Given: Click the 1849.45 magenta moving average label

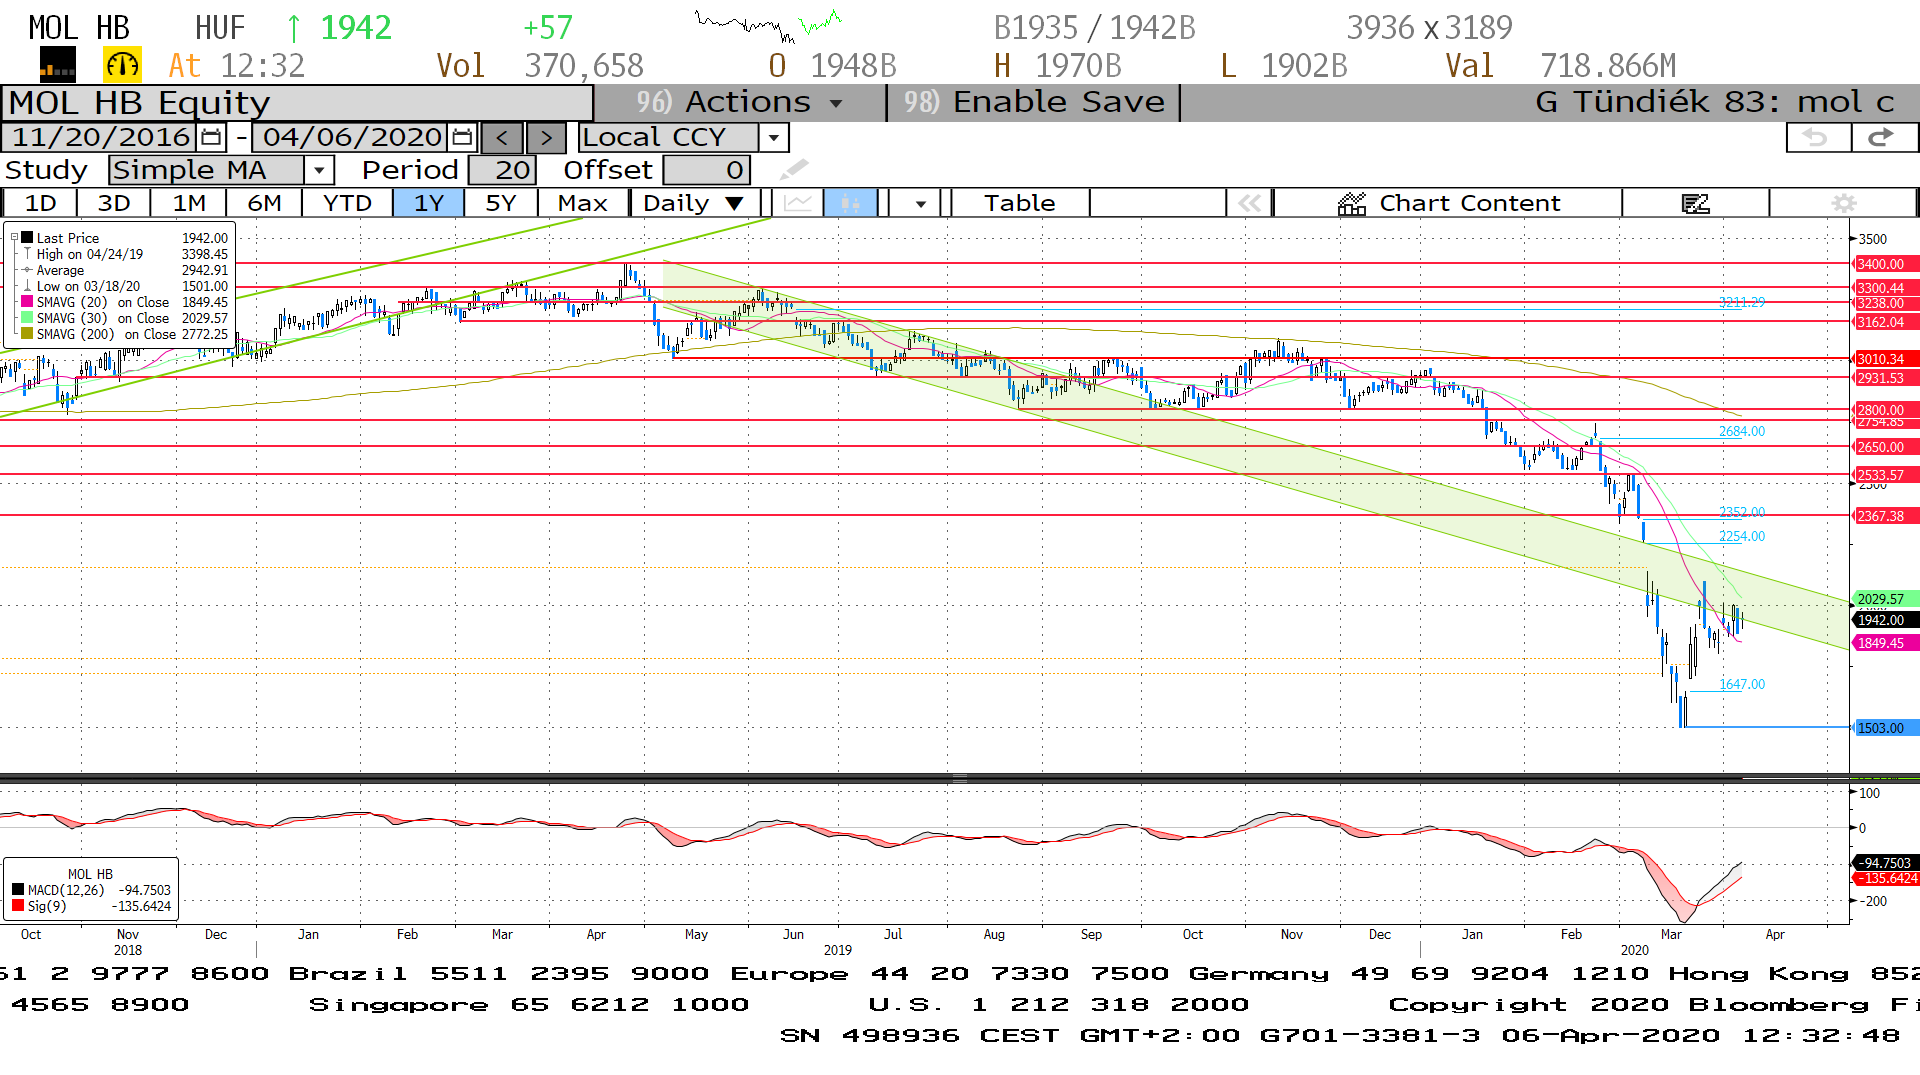Looking at the screenshot, I should (x=1886, y=643).
